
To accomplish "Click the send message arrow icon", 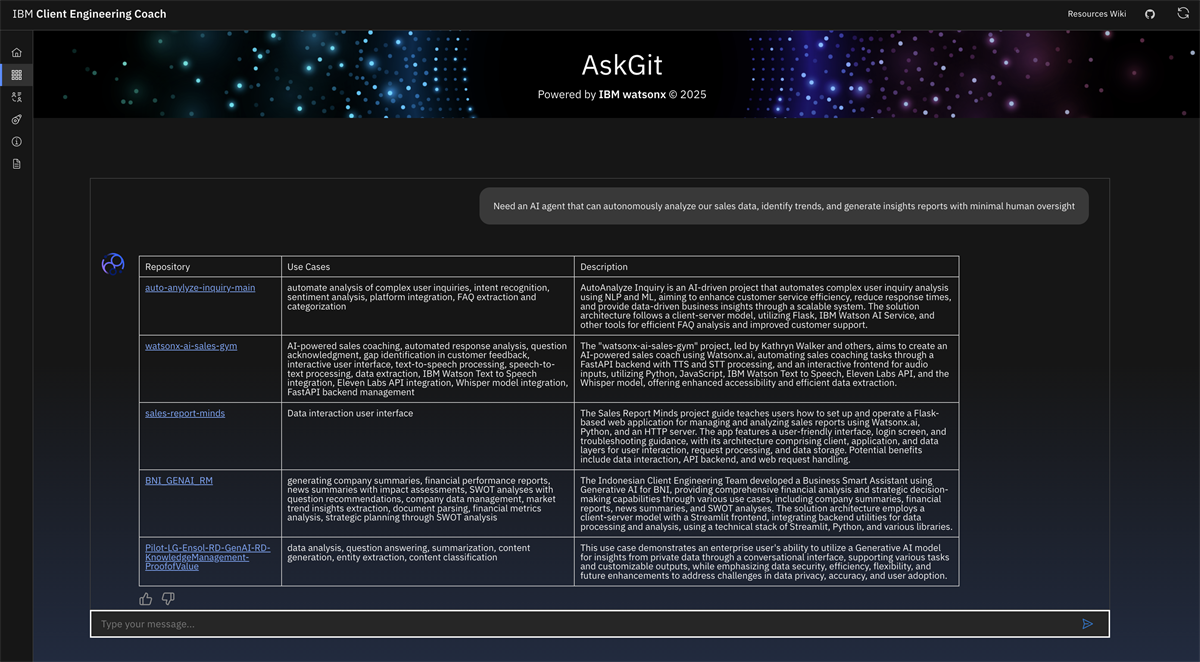I will 1088,624.
